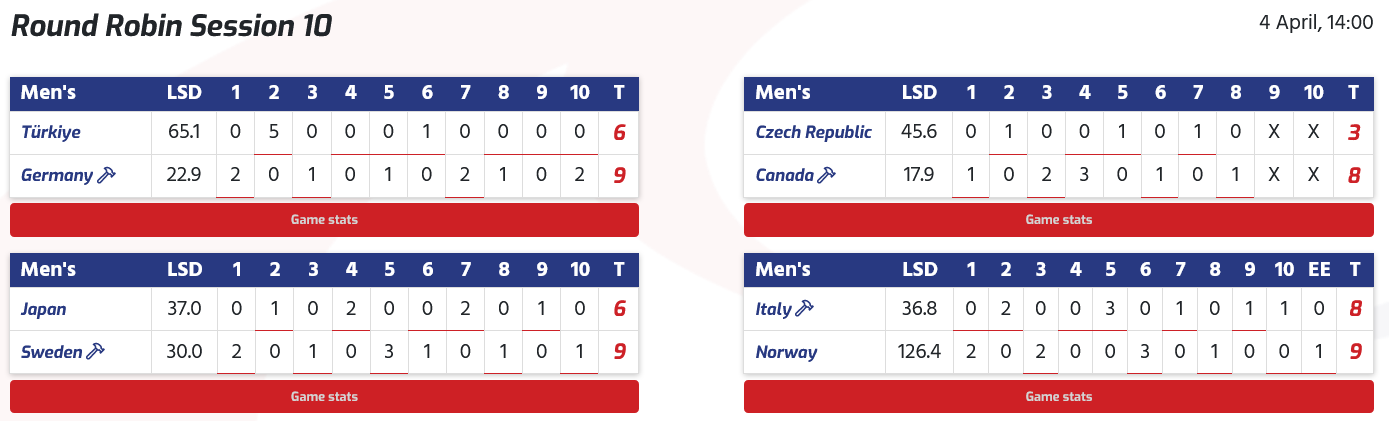
Task: Click the 4 April, 14:00 date text
Action: coord(1314,21)
